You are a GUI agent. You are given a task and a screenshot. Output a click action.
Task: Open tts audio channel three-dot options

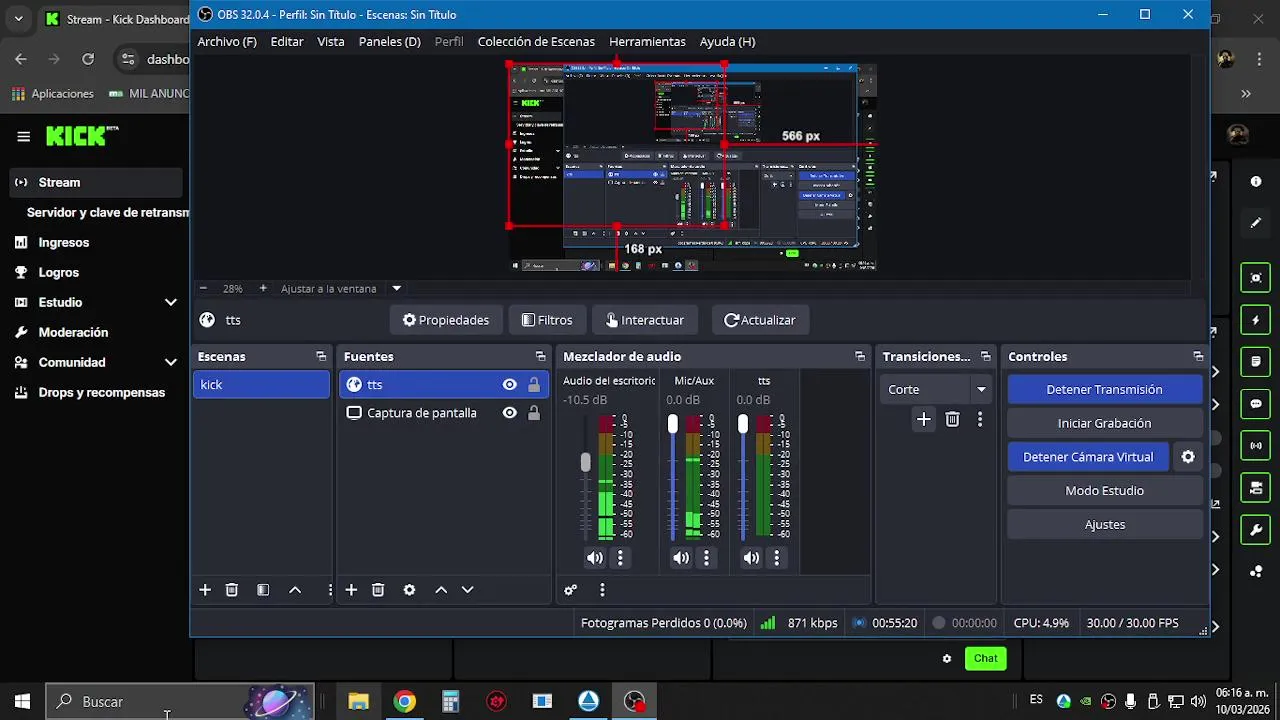click(x=776, y=558)
